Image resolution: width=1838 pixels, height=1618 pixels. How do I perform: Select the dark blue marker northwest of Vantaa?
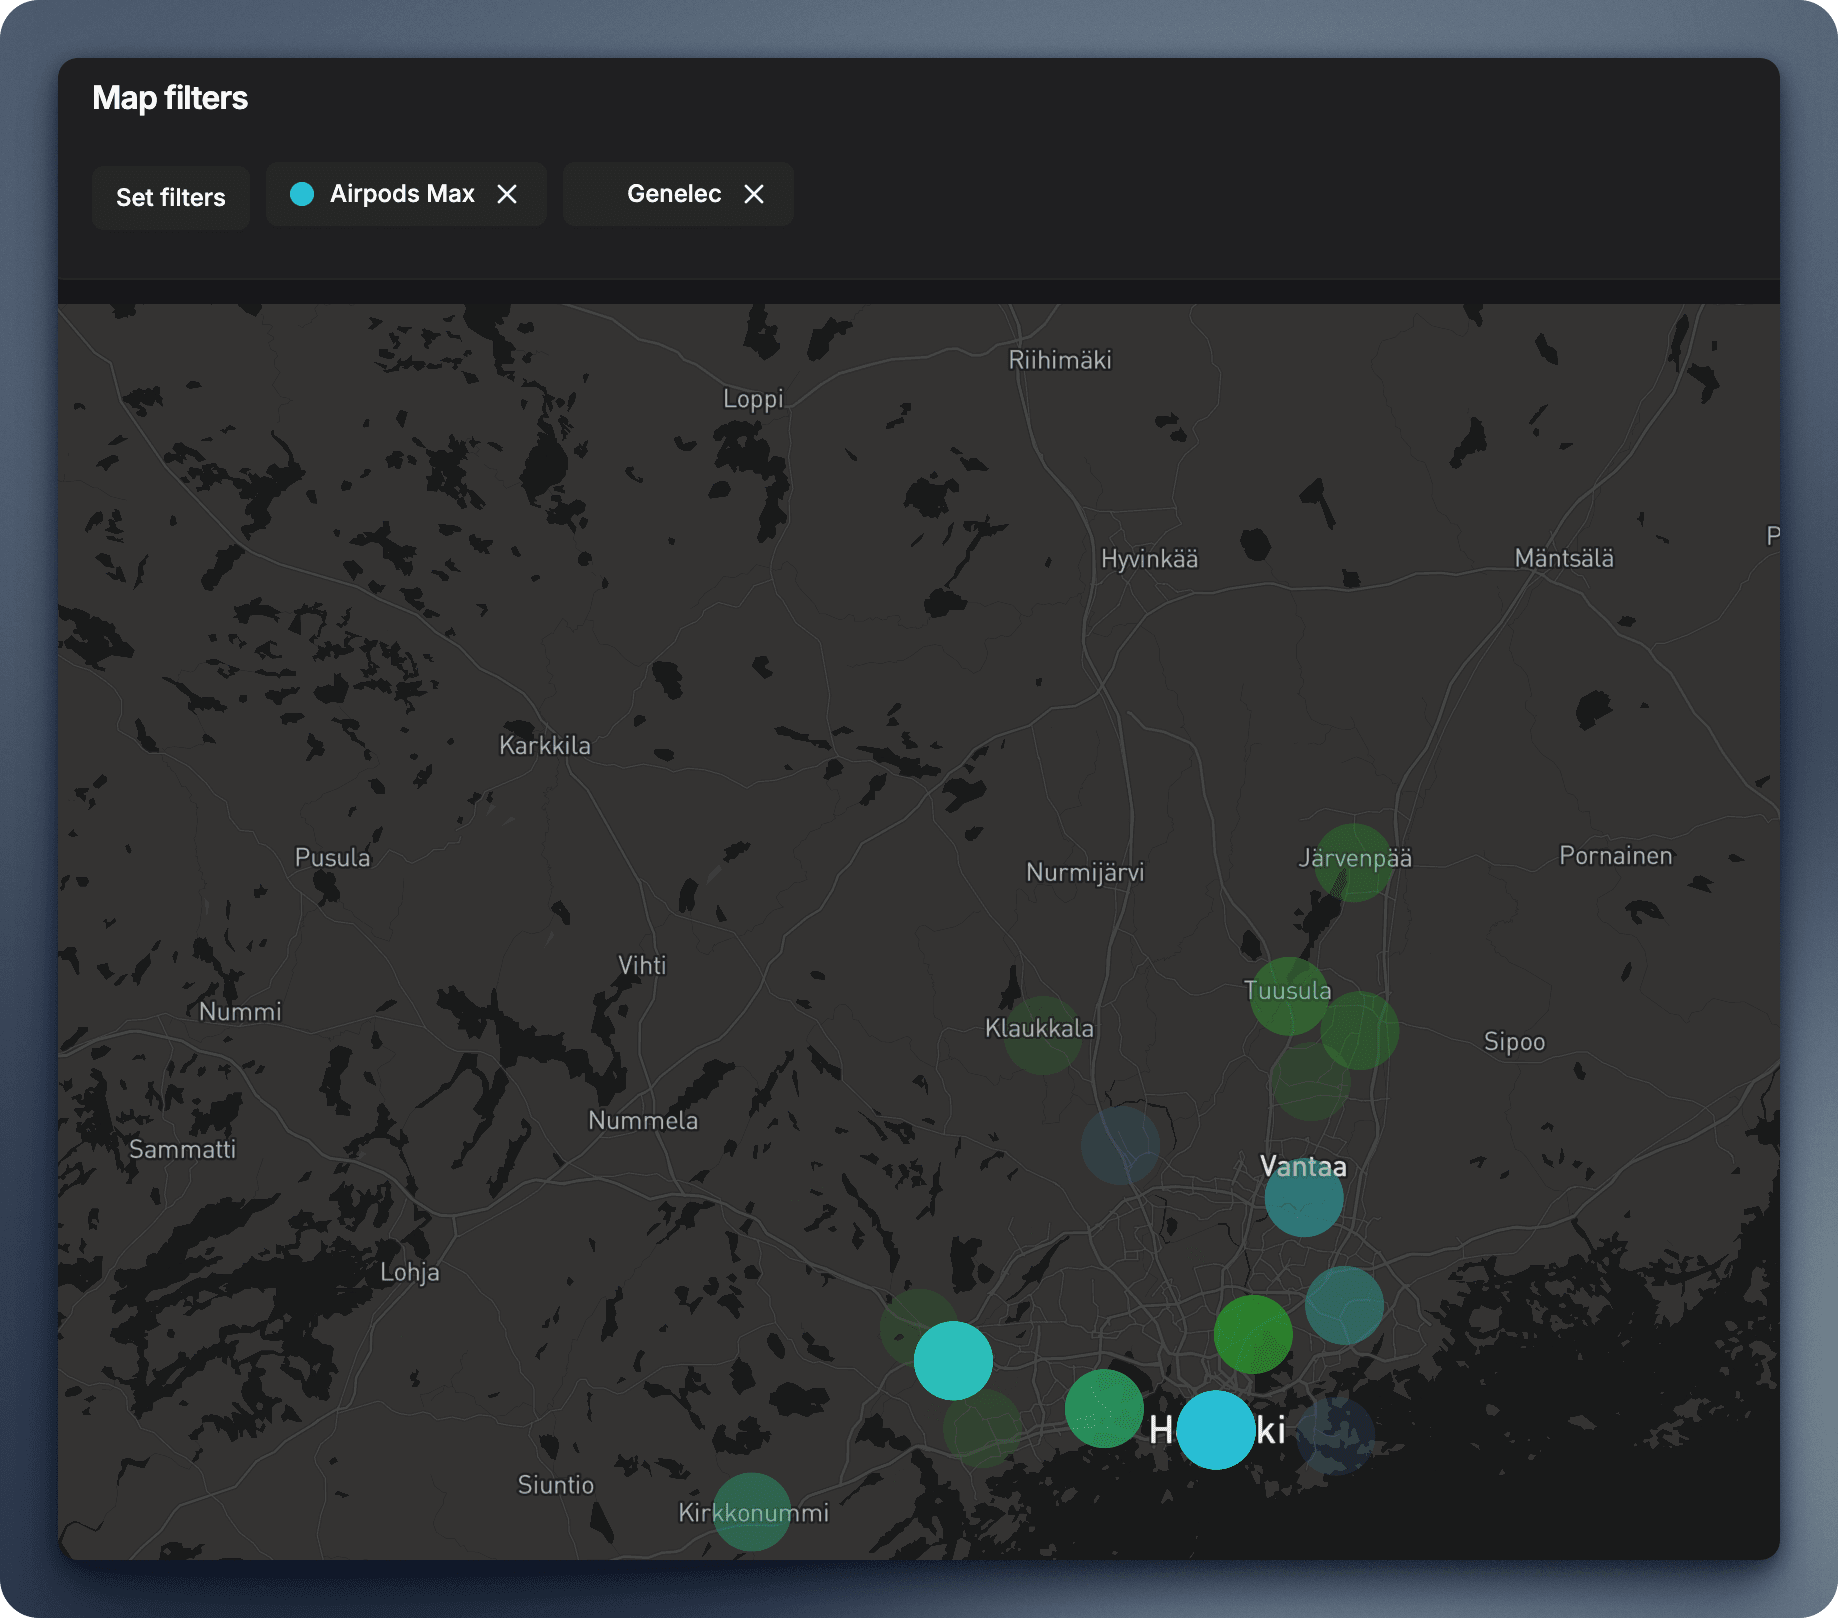click(x=1120, y=1145)
